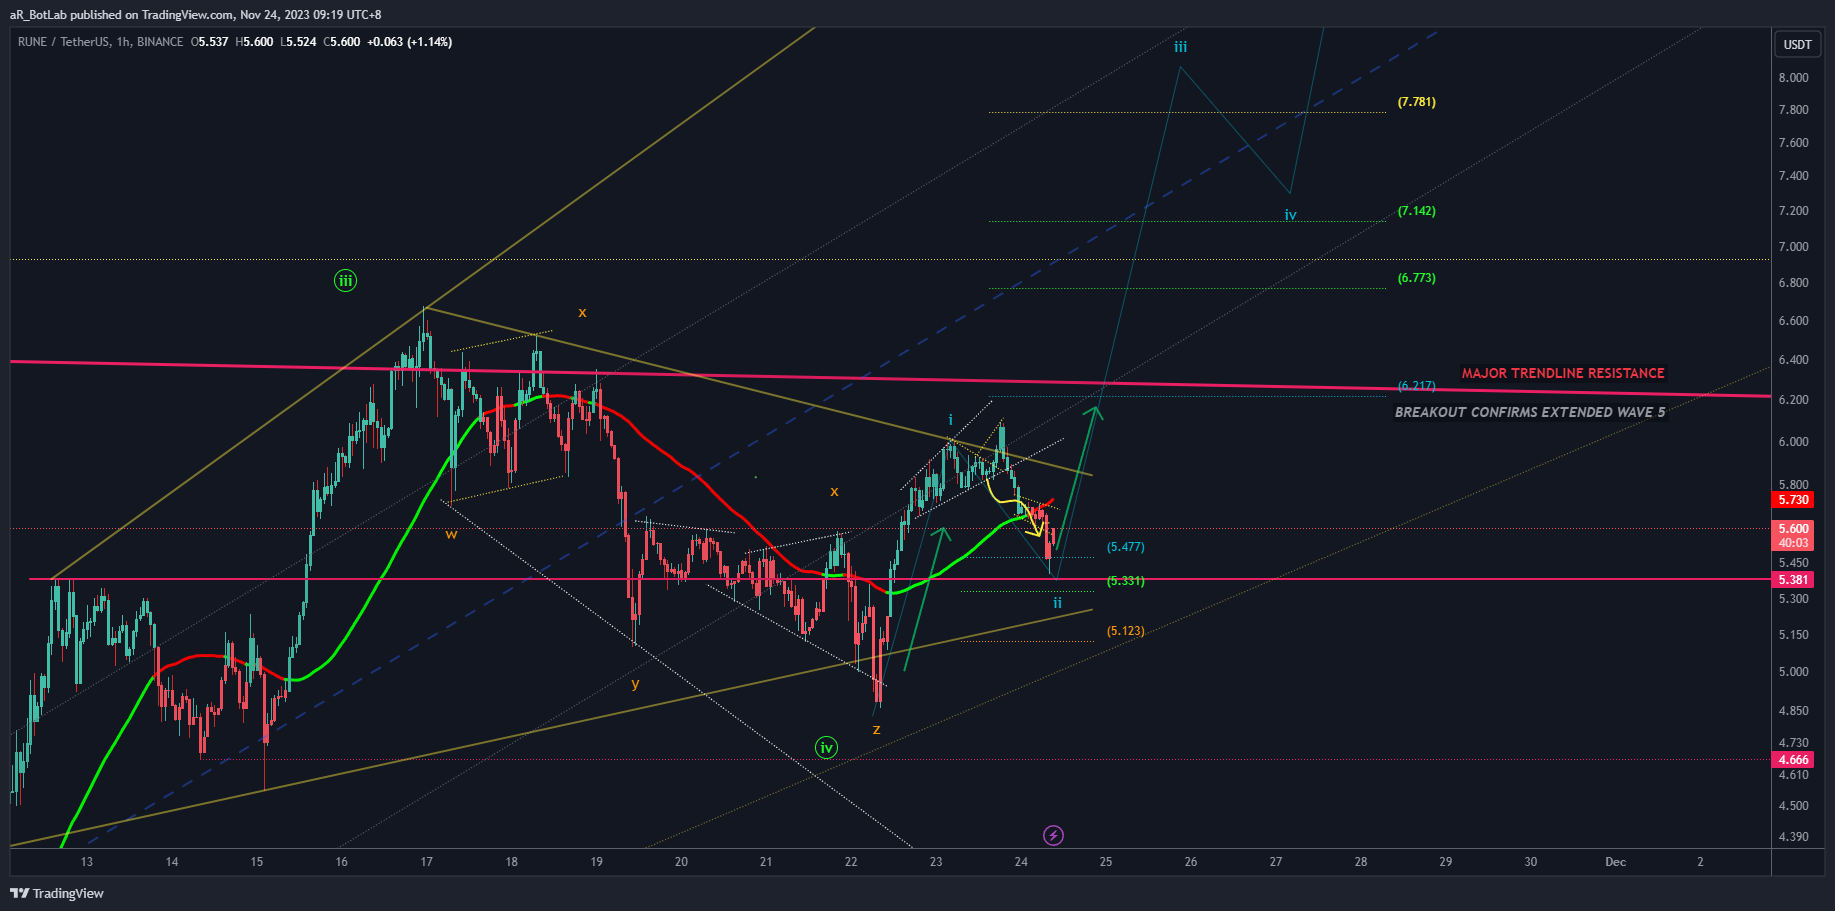Click the Dec label on time axis

(1615, 862)
